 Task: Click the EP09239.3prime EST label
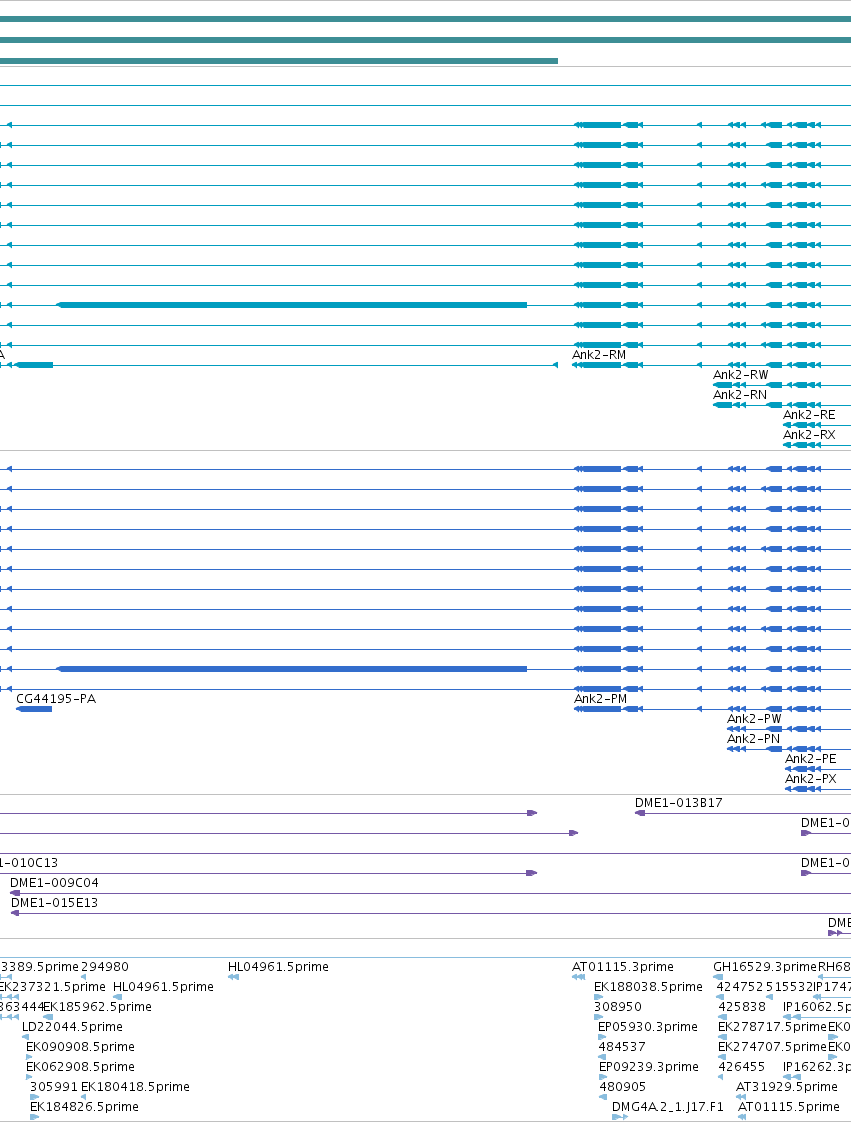tap(649, 1067)
